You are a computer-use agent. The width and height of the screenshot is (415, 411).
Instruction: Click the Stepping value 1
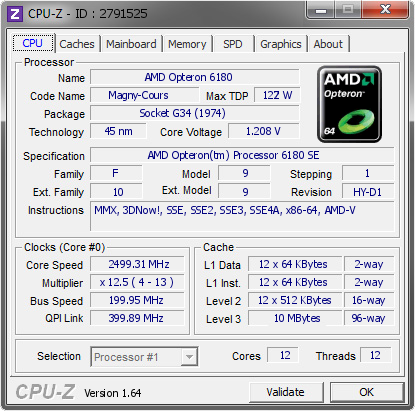(x=368, y=174)
